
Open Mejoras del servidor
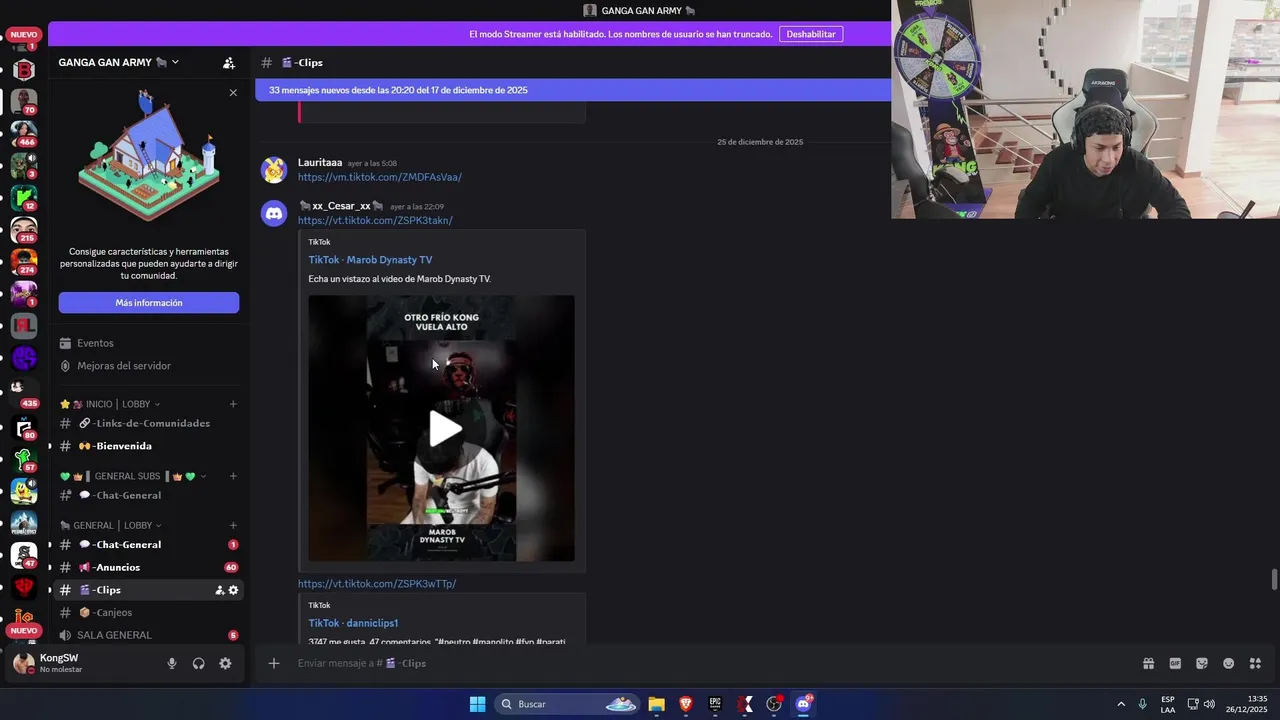[148, 366]
